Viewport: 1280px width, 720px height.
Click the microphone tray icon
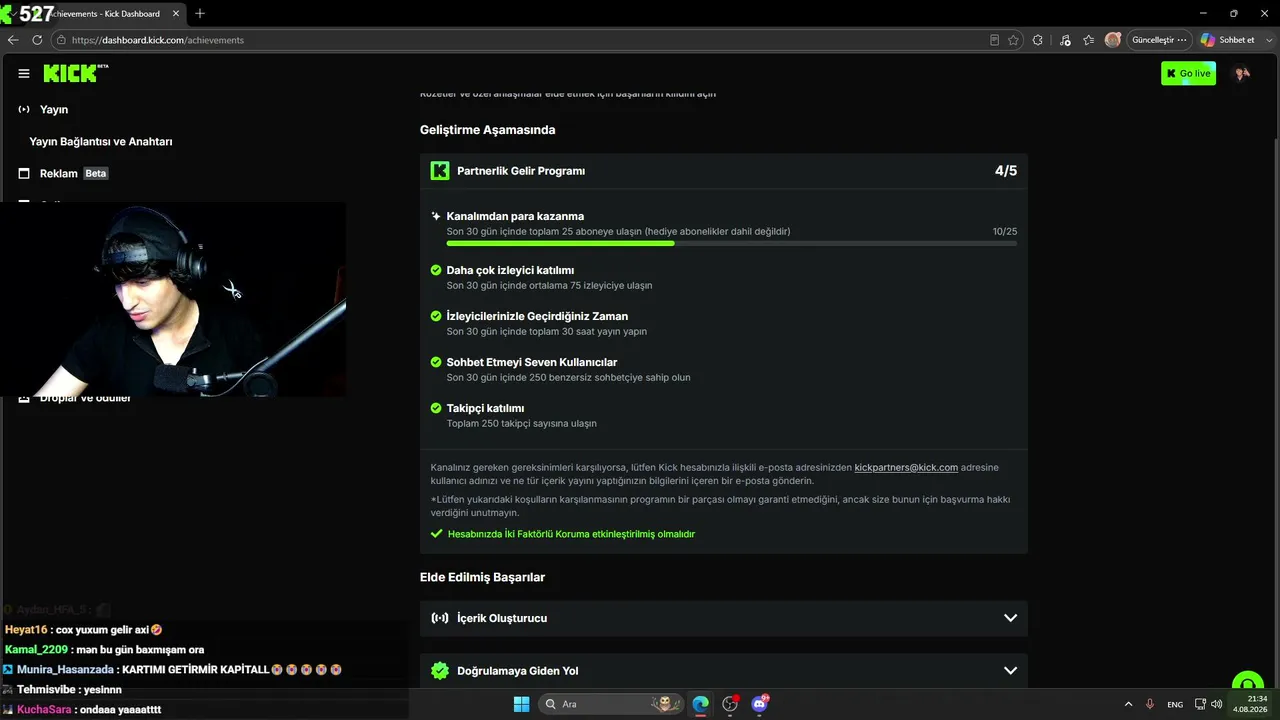coord(1150,704)
